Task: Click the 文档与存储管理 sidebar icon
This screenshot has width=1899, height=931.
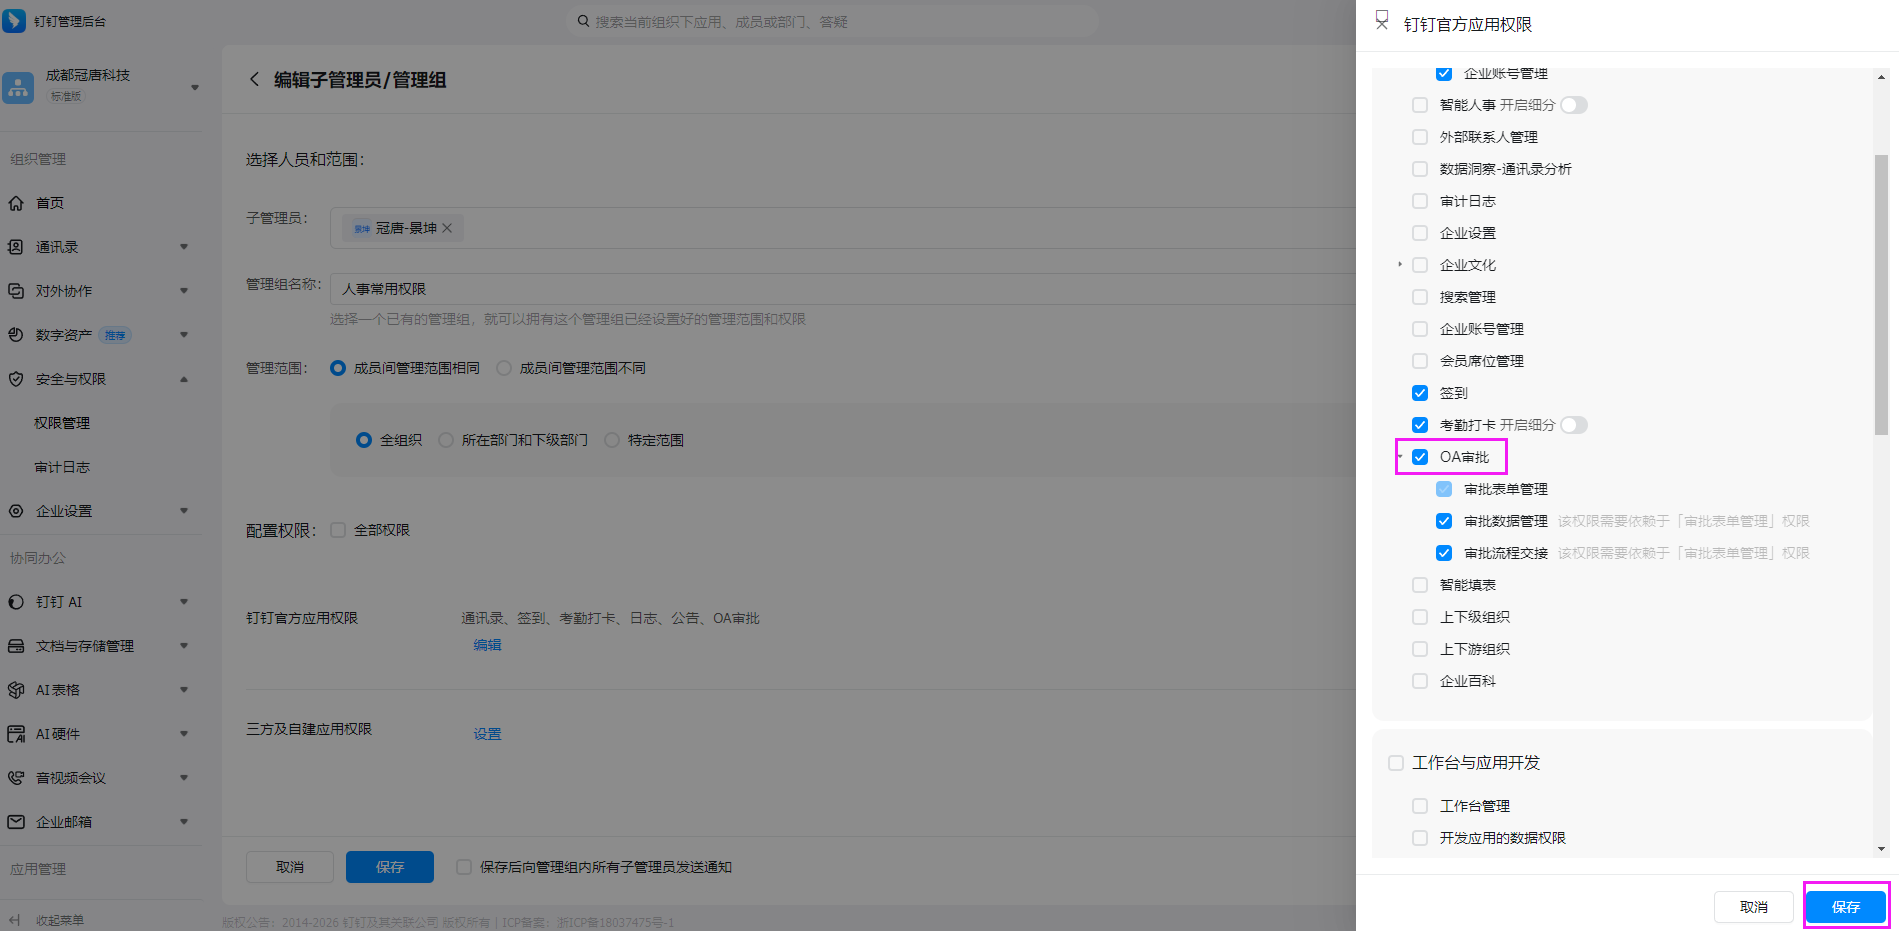Action: (x=16, y=646)
